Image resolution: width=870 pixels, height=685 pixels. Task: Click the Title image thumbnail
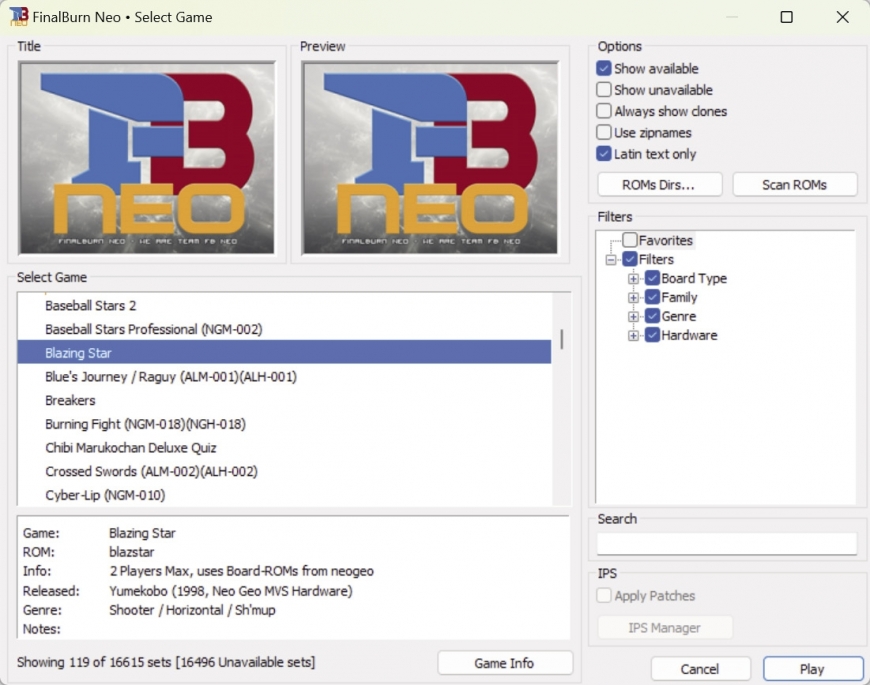[x=146, y=158]
